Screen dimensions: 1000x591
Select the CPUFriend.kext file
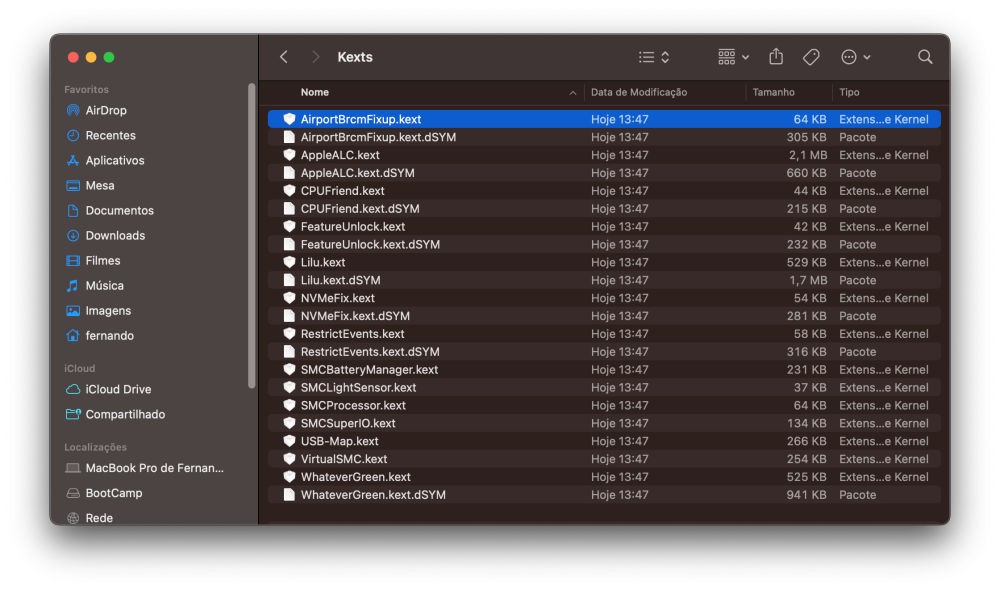click(x=604, y=191)
